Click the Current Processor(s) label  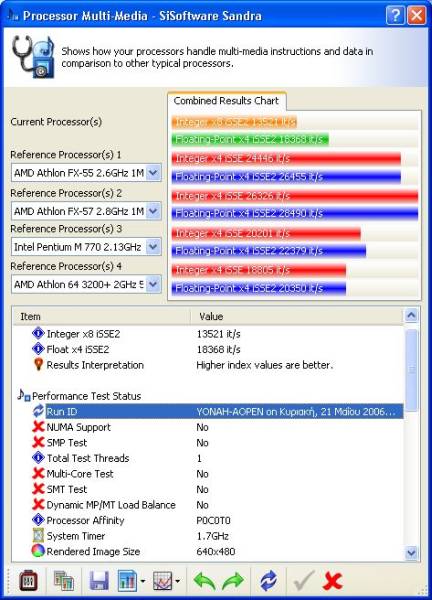click(56, 122)
